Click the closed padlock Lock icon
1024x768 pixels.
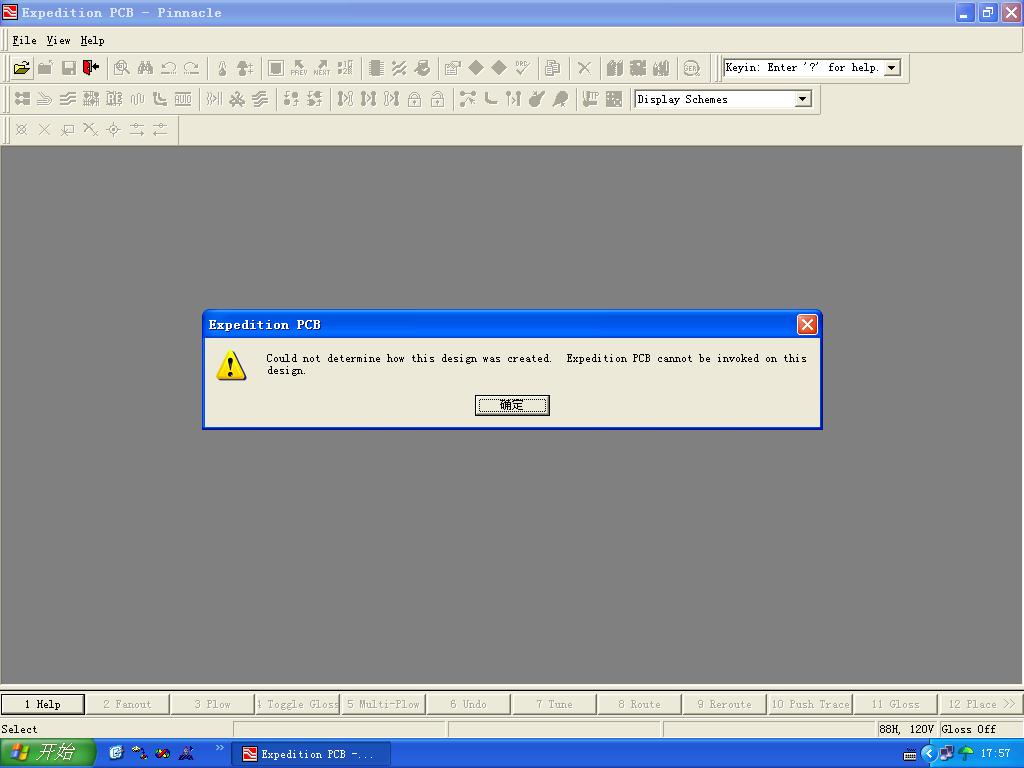pos(414,99)
